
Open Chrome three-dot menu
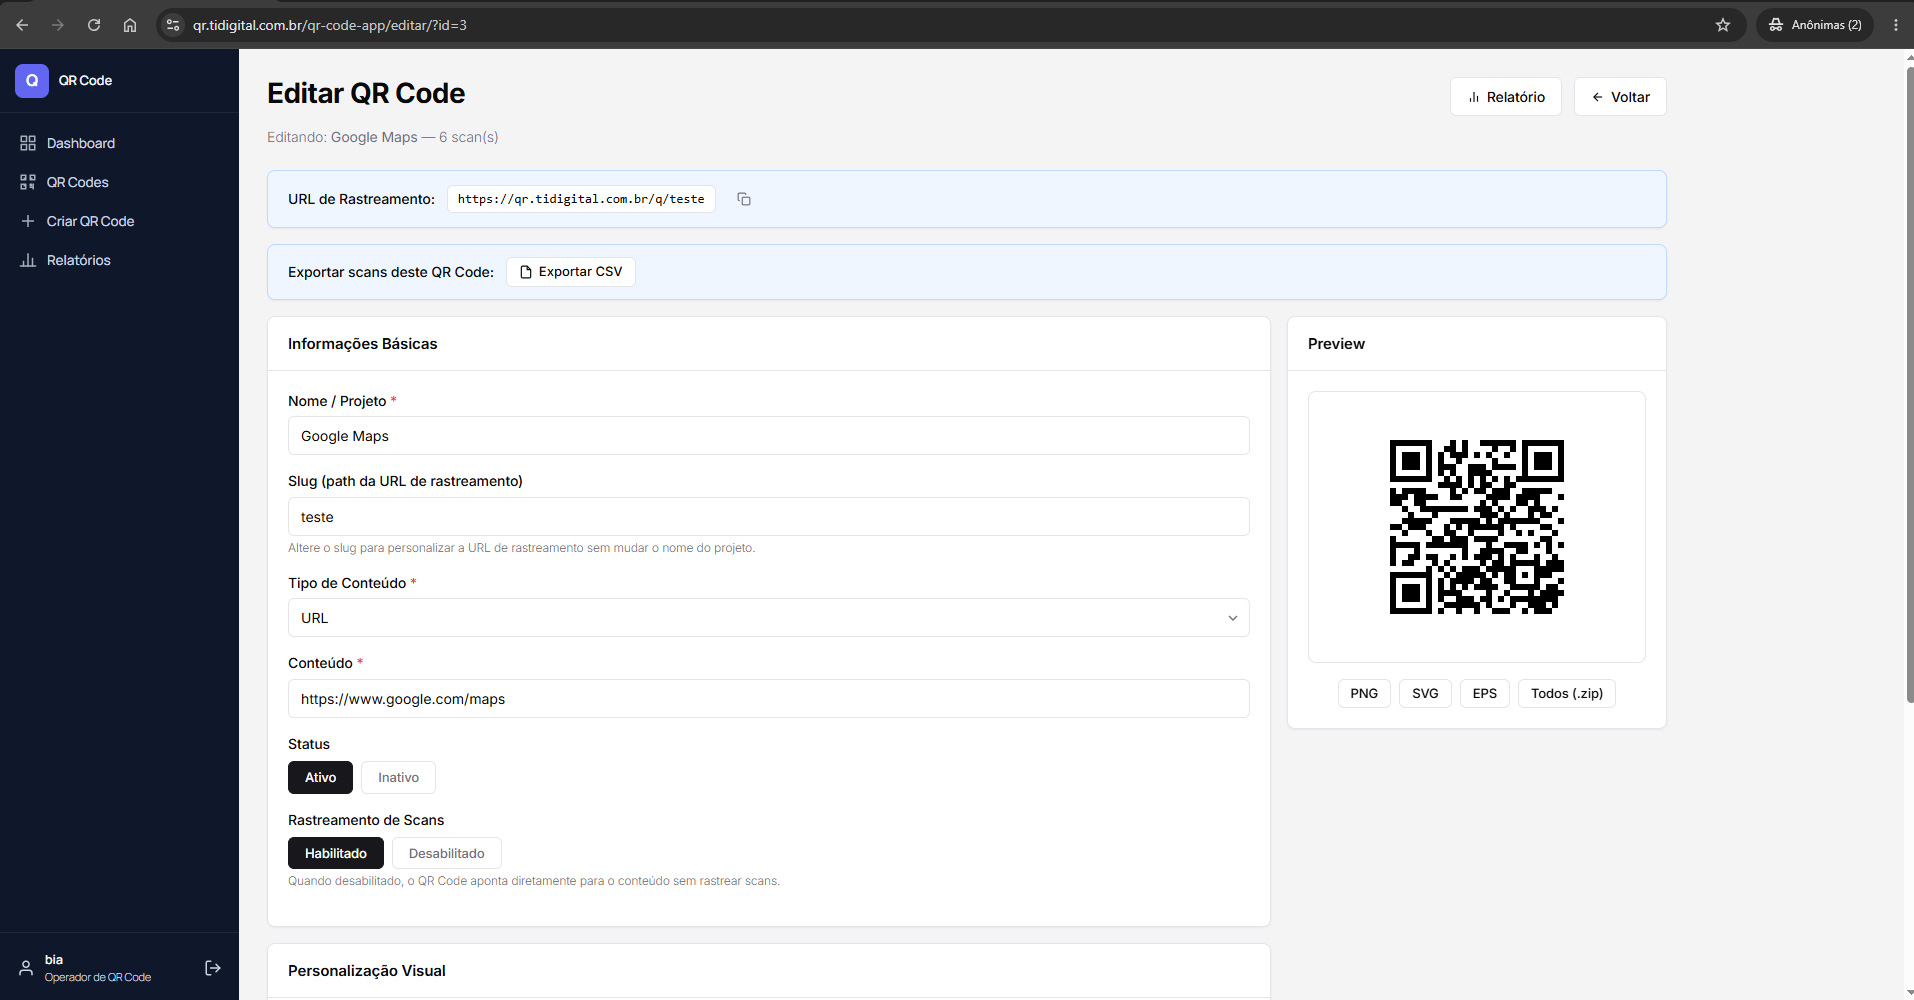pos(1896,25)
